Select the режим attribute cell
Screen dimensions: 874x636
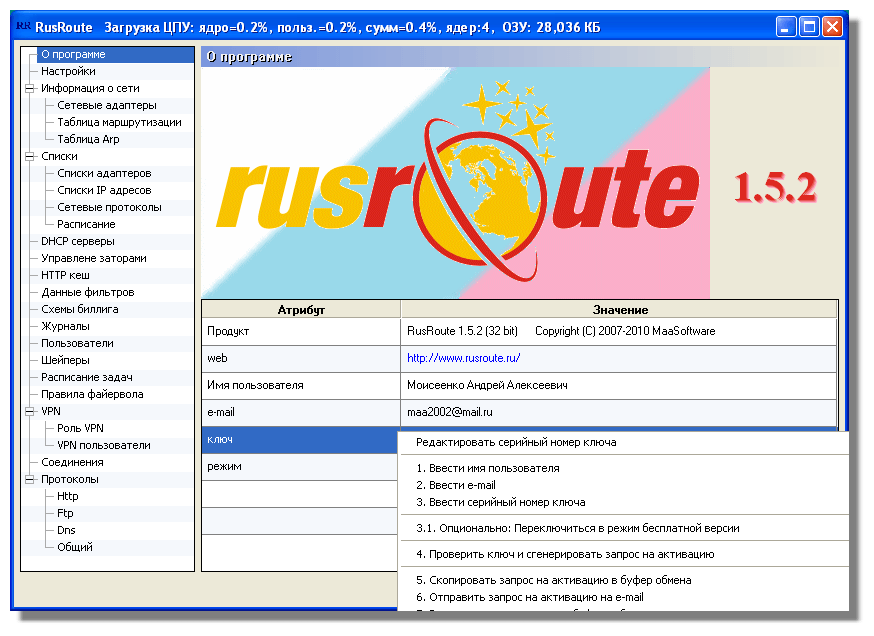tap(301, 467)
